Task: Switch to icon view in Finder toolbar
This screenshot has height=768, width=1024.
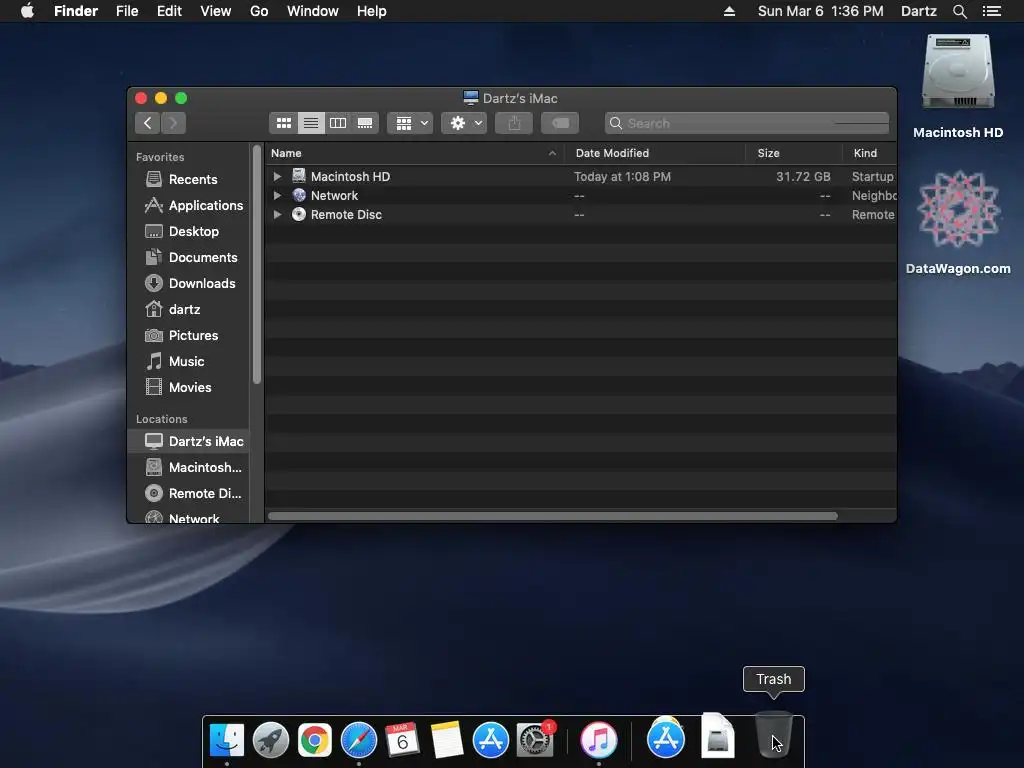Action: click(x=283, y=123)
